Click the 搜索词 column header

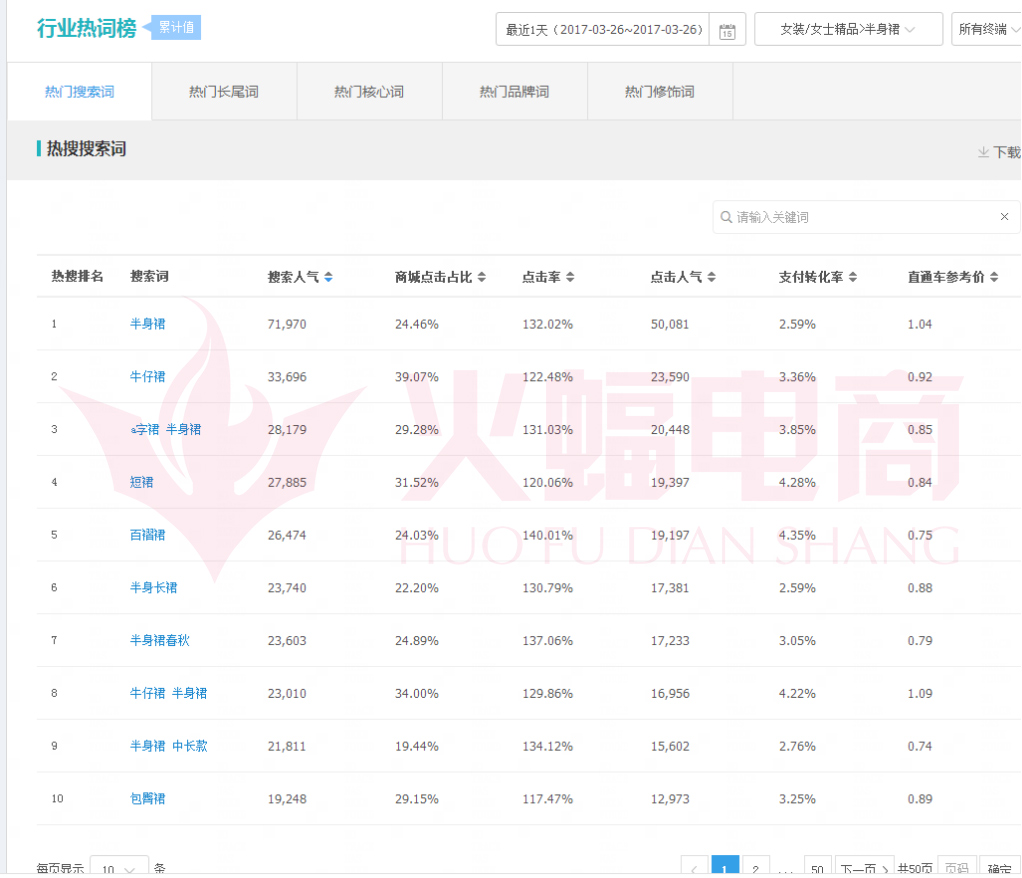point(149,276)
